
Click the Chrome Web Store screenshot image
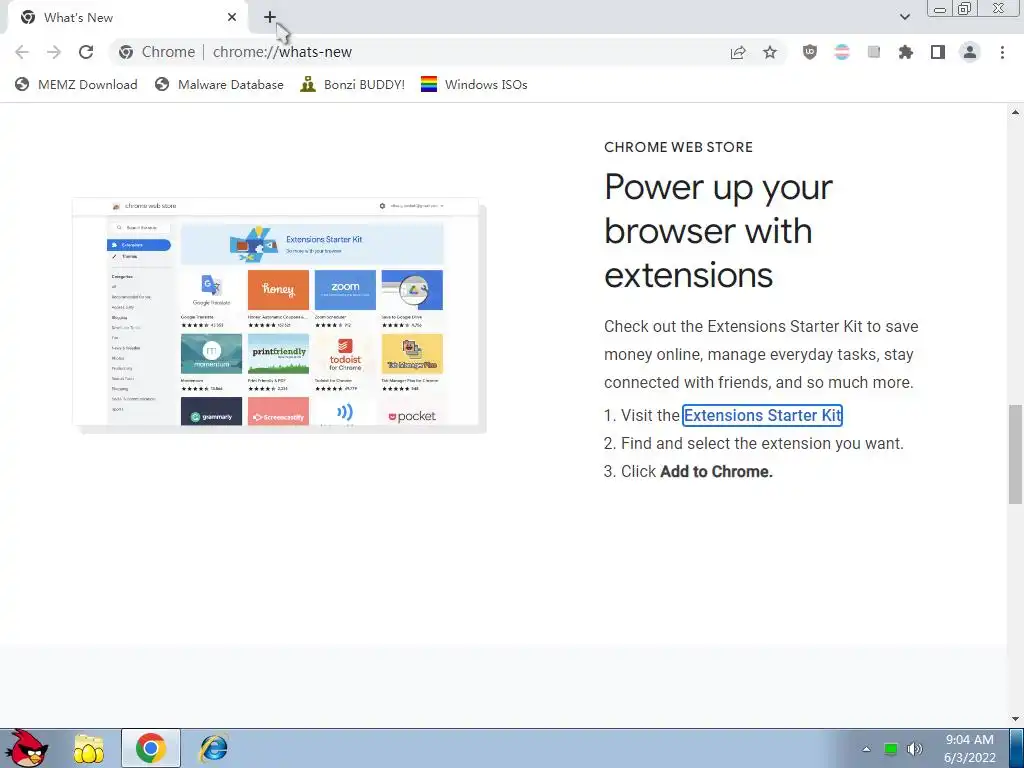[x=279, y=314]
